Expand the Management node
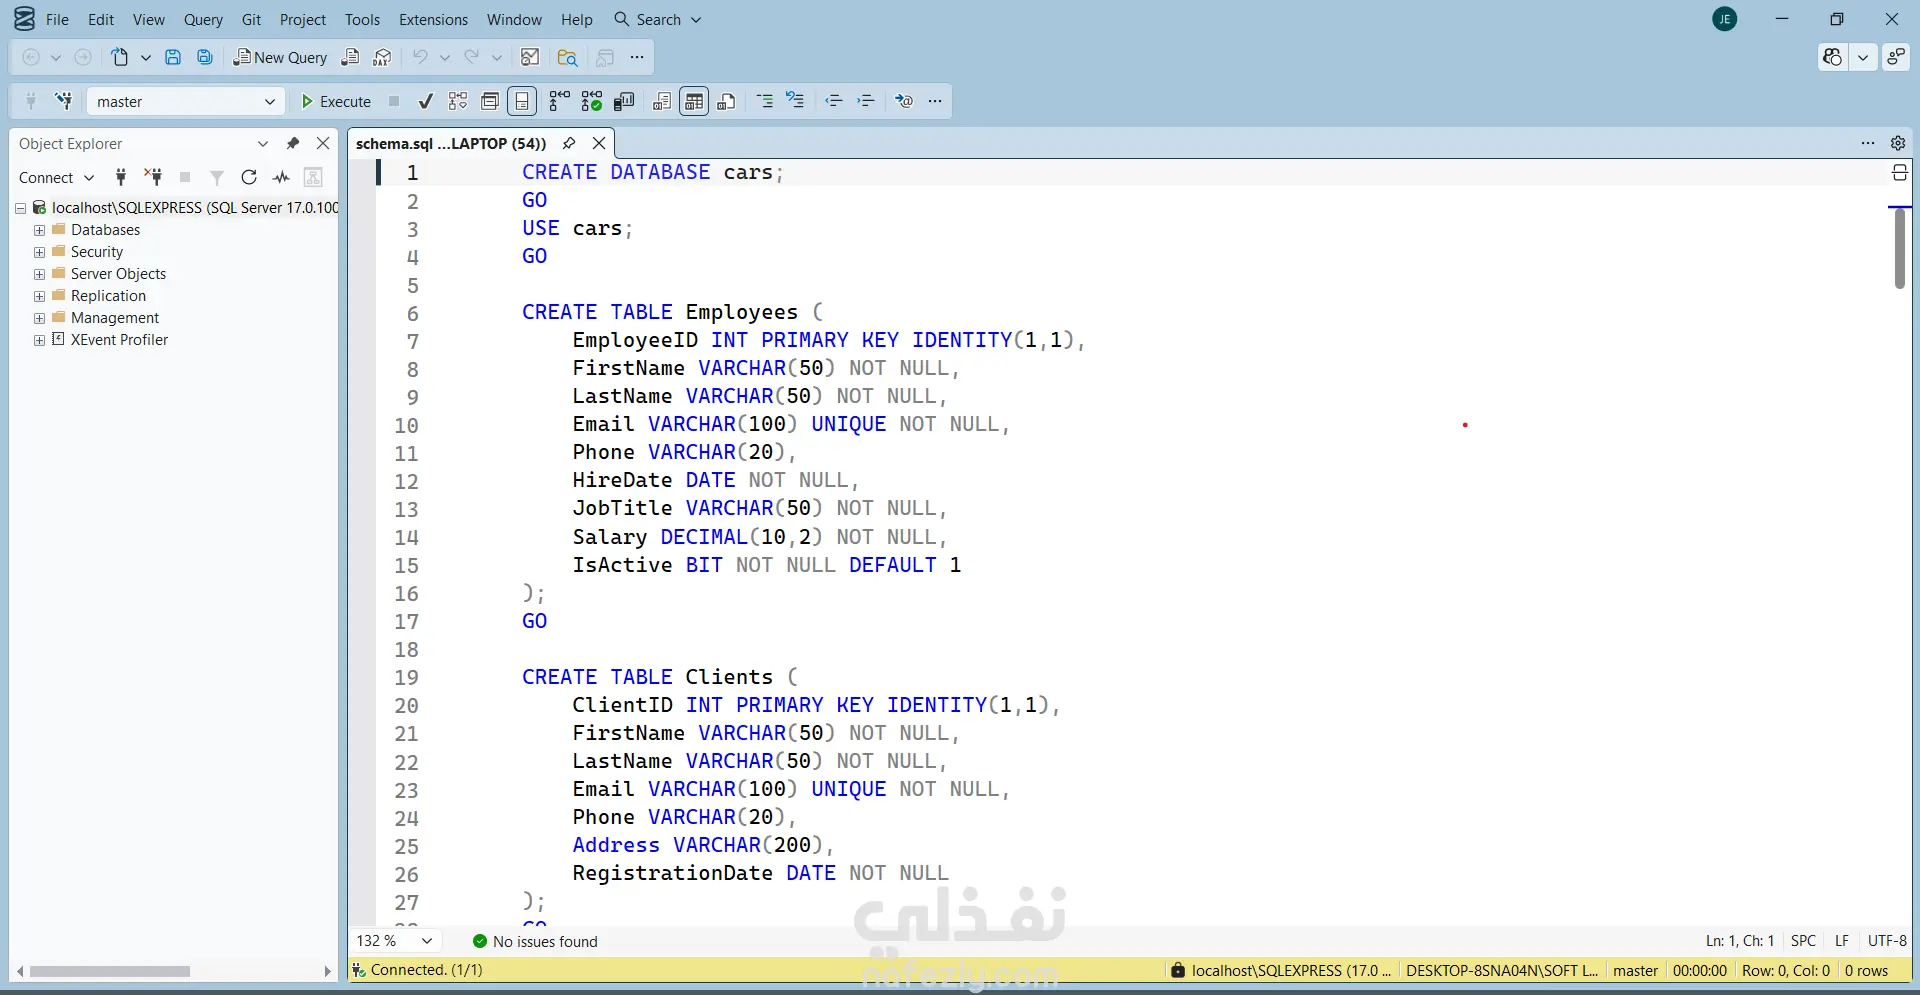Viewport: 1920px width, 995px height. pyautogui.click(x=39, y=318)
